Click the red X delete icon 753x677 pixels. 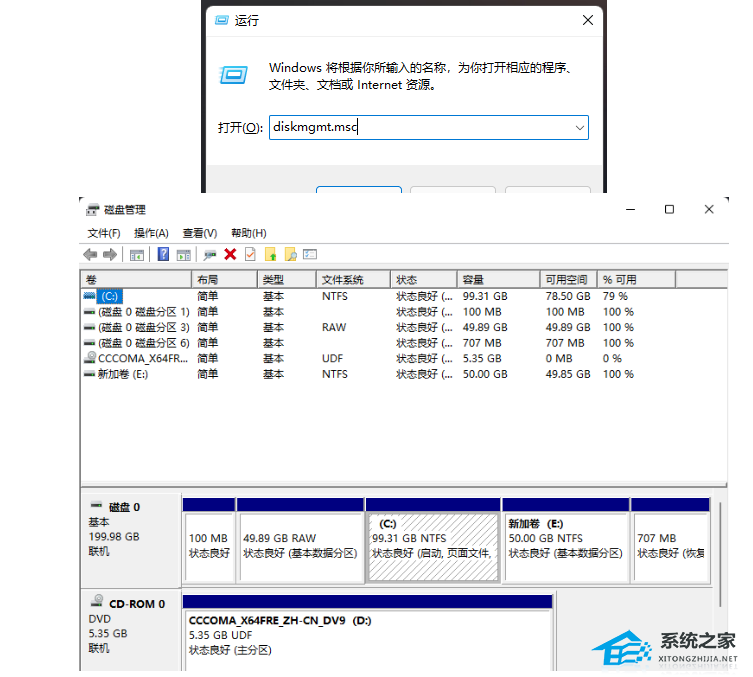[230, 255]
